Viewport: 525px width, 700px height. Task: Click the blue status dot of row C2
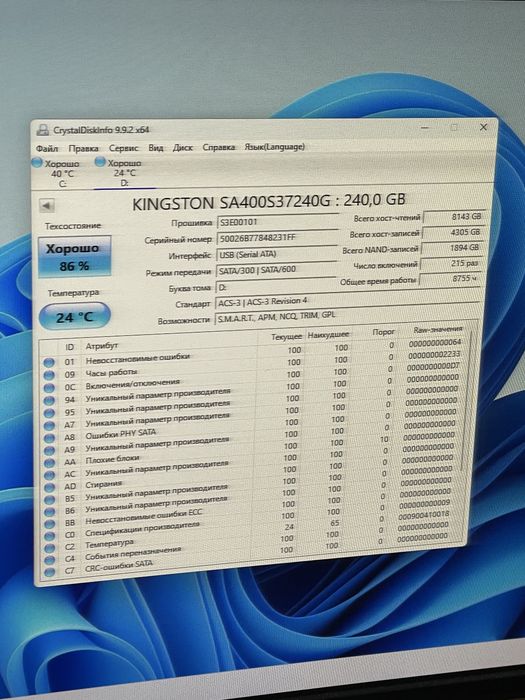point(50,547)
